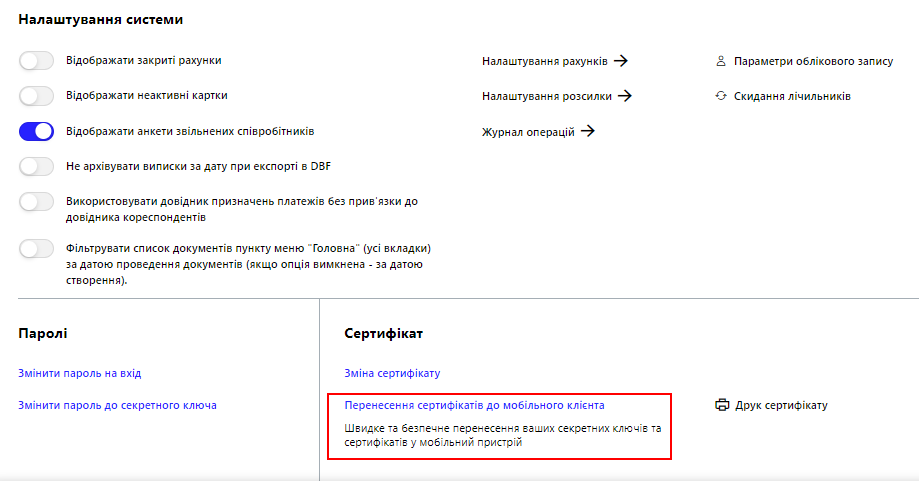919x488 pixels.
Task: Click the arrow icon beside Налаштування рахунків
Action: point(621,60)
